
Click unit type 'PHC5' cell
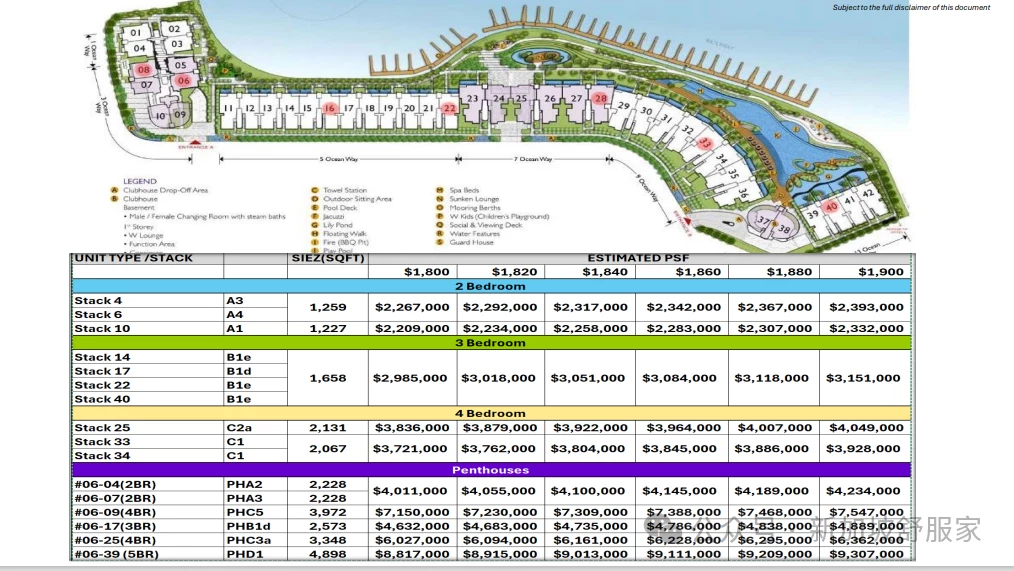pyautogui.click(x=244, y=512)
